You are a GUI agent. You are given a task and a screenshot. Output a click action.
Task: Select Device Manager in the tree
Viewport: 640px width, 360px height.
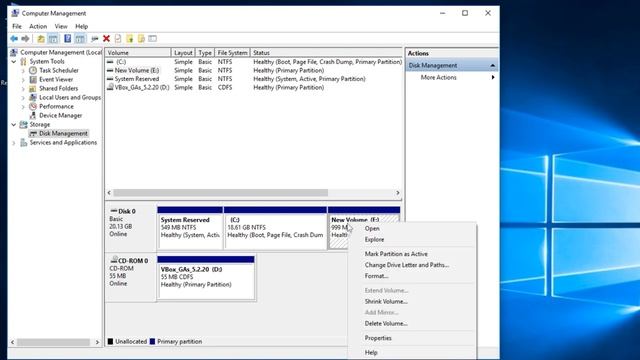pos(60,115)
